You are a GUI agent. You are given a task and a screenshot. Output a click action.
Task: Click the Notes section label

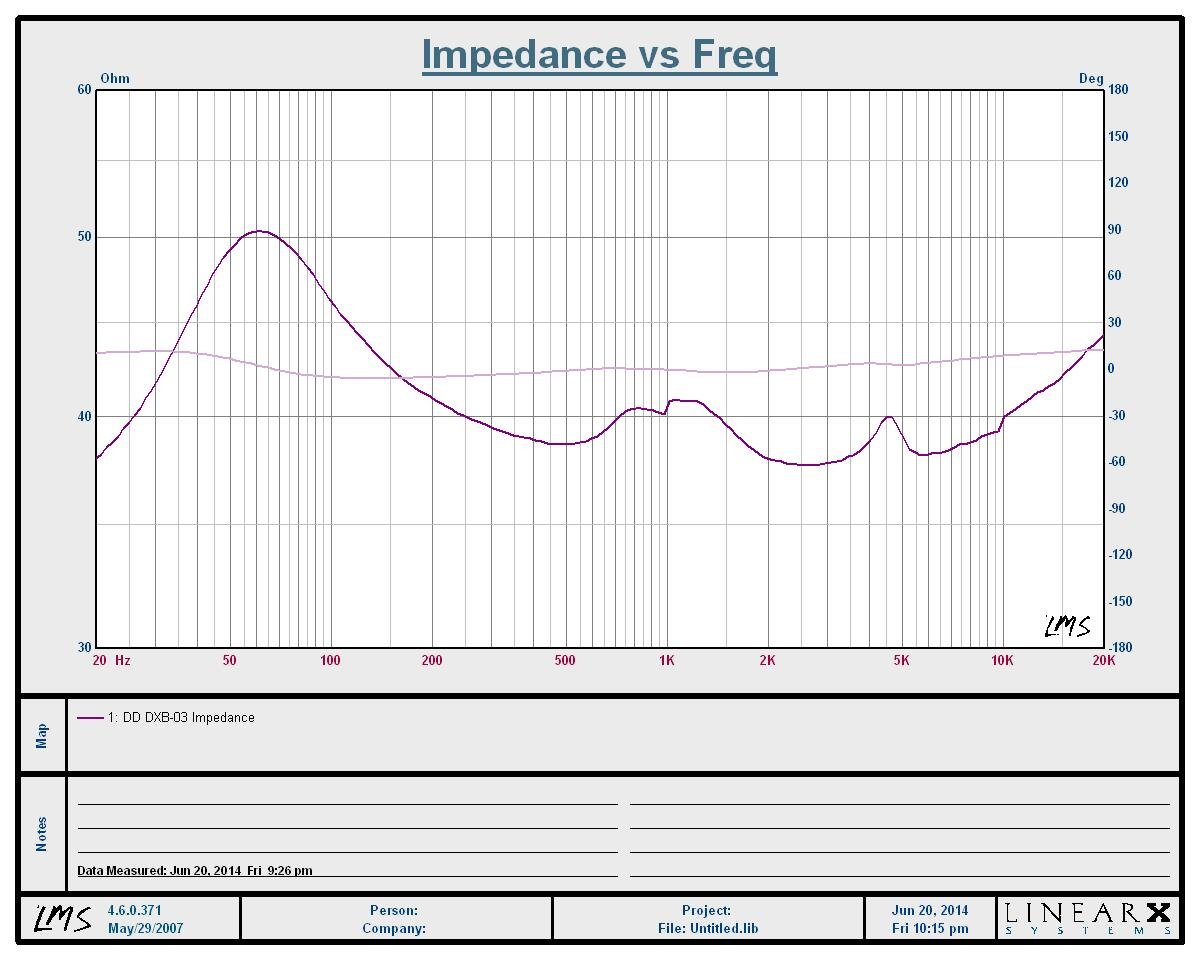tap(42, 834)
